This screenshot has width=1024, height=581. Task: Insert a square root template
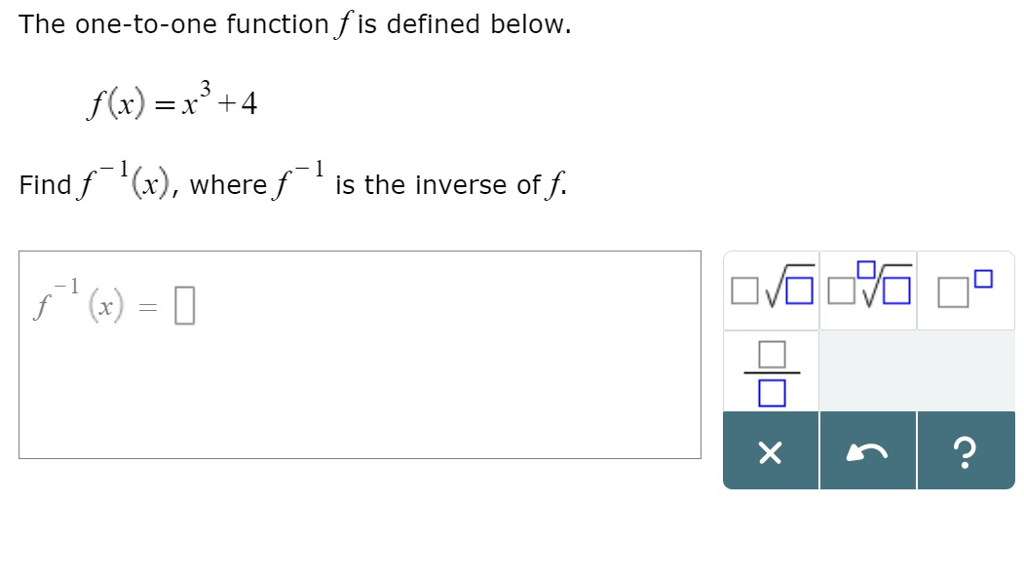coord(770,290)
